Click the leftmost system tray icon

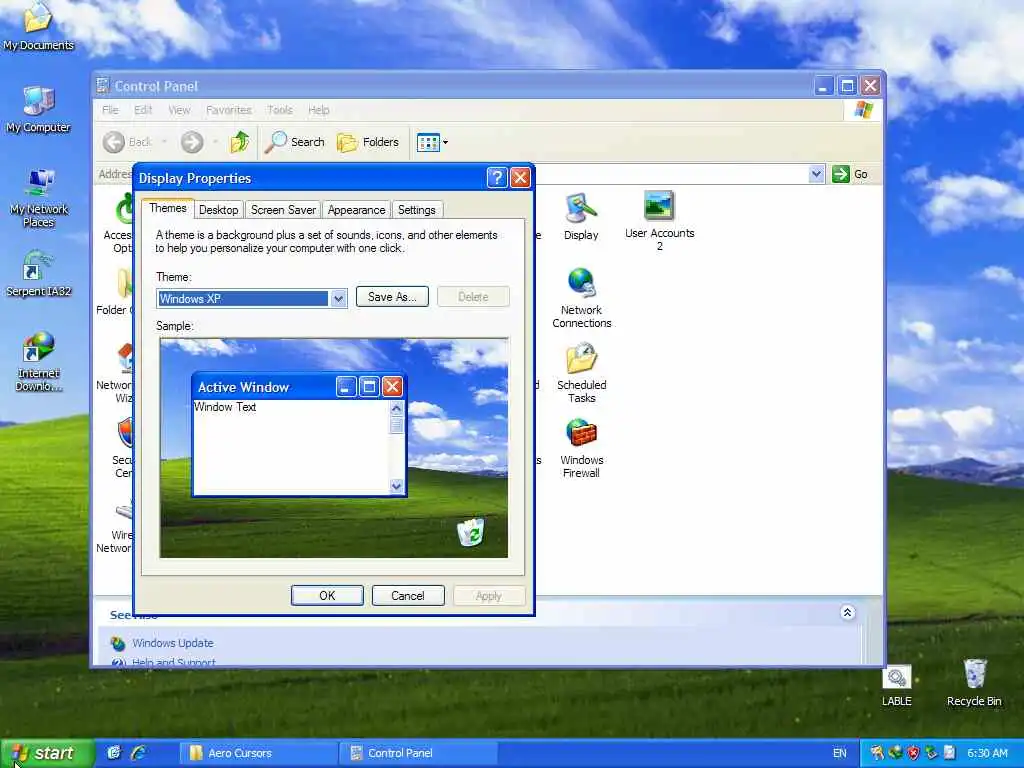point(877,753)
